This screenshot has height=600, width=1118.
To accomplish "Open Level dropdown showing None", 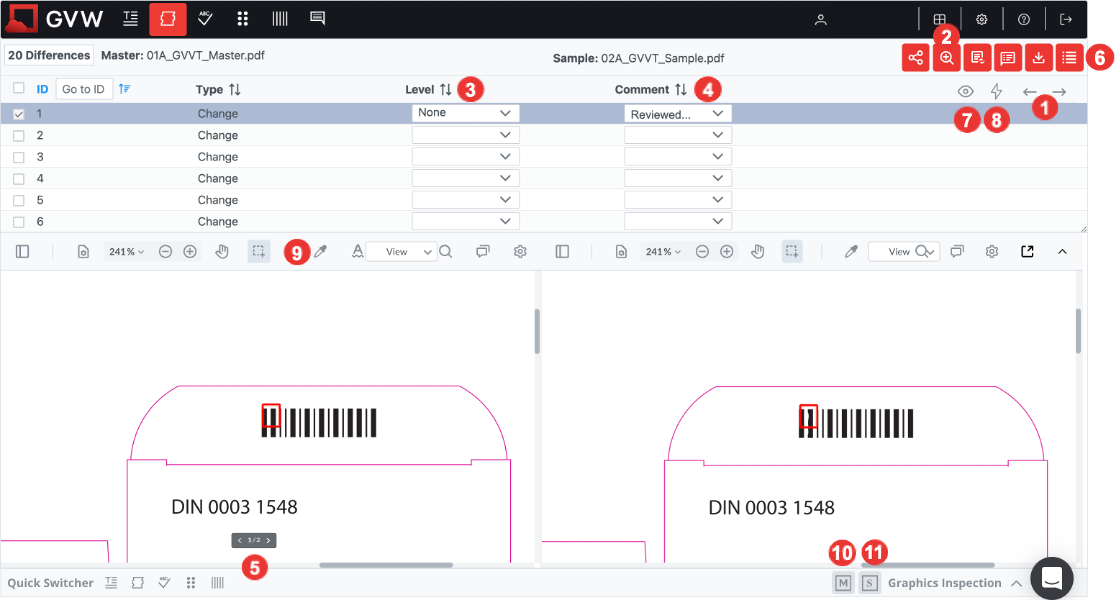I will coord(465,114).
